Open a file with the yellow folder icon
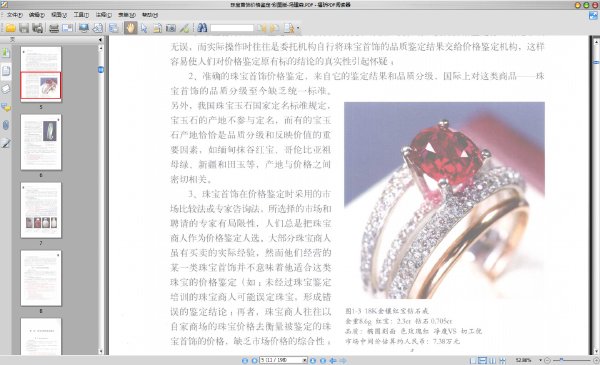The image size is (600, 365). (x=10, y=28)
